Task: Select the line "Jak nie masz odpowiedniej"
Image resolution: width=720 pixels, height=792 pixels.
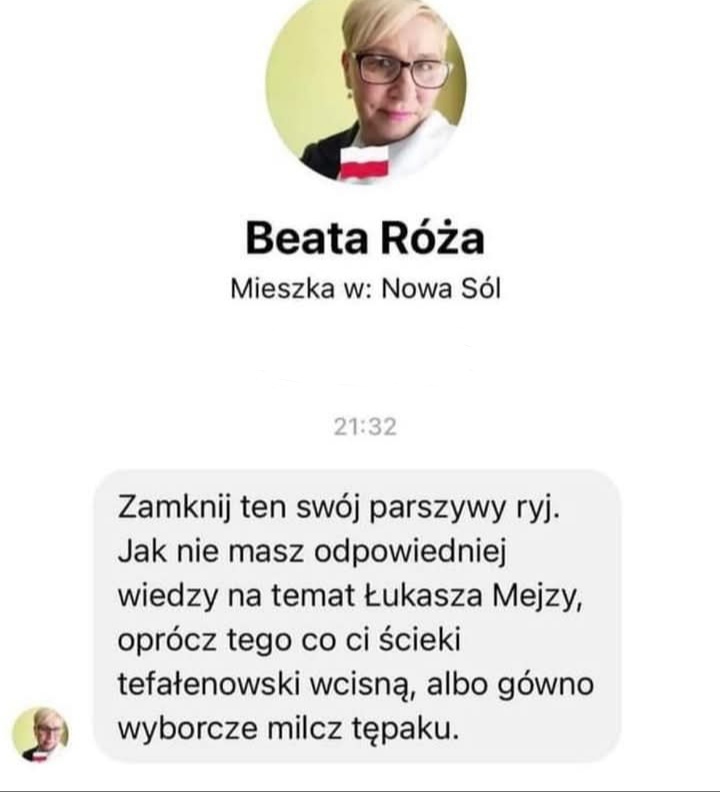Action: (312, 552)
